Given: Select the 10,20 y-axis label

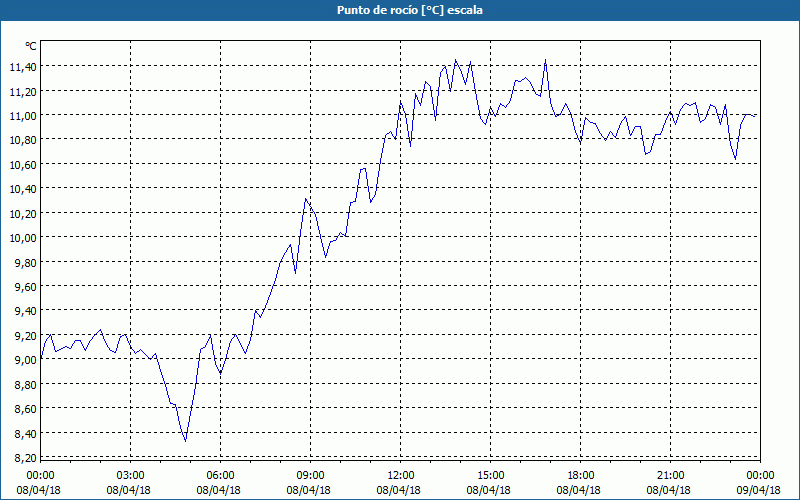Looking at the screenshot, I should tap(23, 213).
